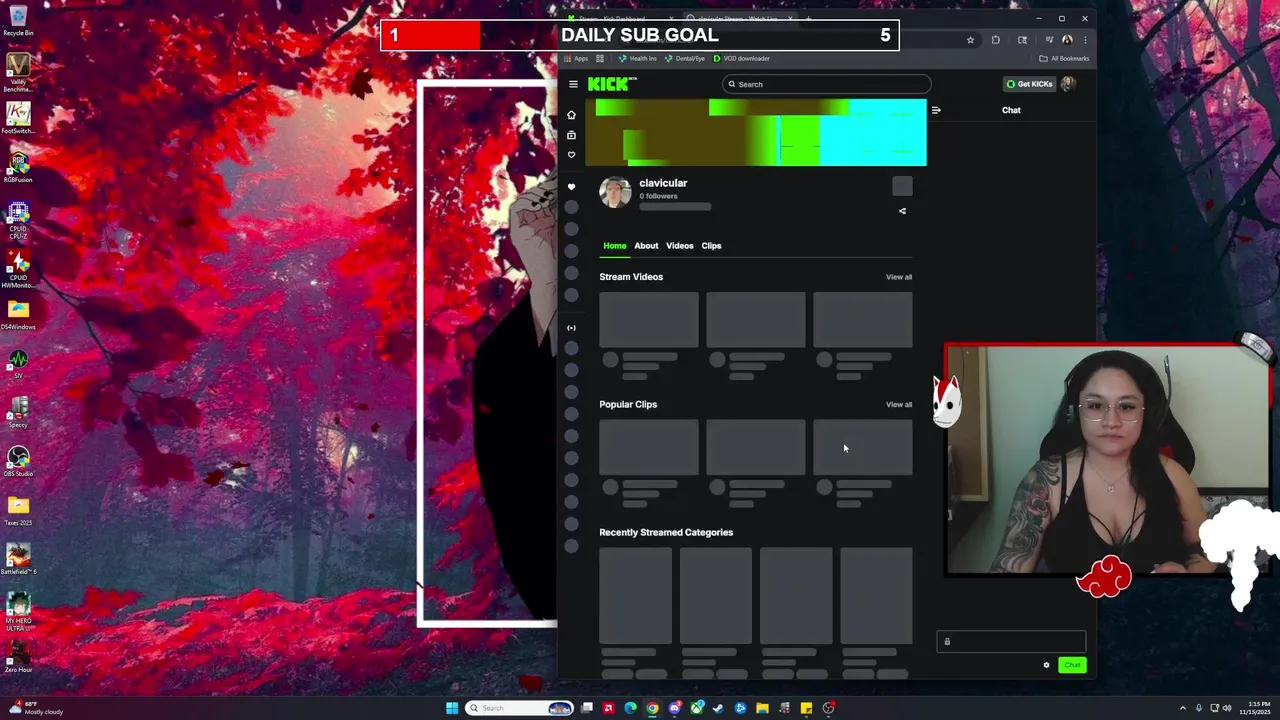Select the CPUID CPU-Z desktop icon

click(x=18, y=220)
